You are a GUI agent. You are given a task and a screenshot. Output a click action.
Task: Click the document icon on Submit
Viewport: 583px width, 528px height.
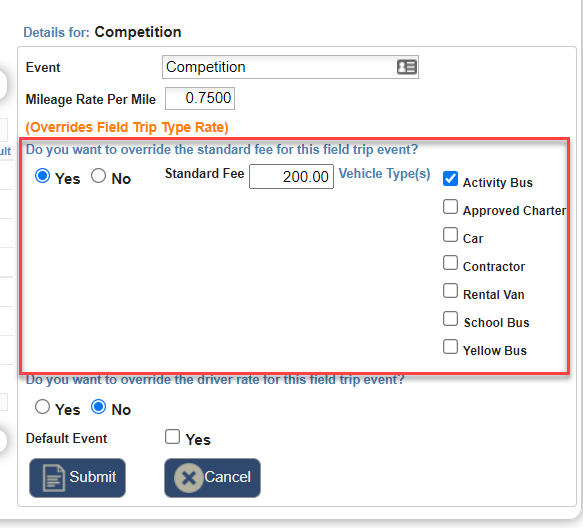click(x=54, y=478)
